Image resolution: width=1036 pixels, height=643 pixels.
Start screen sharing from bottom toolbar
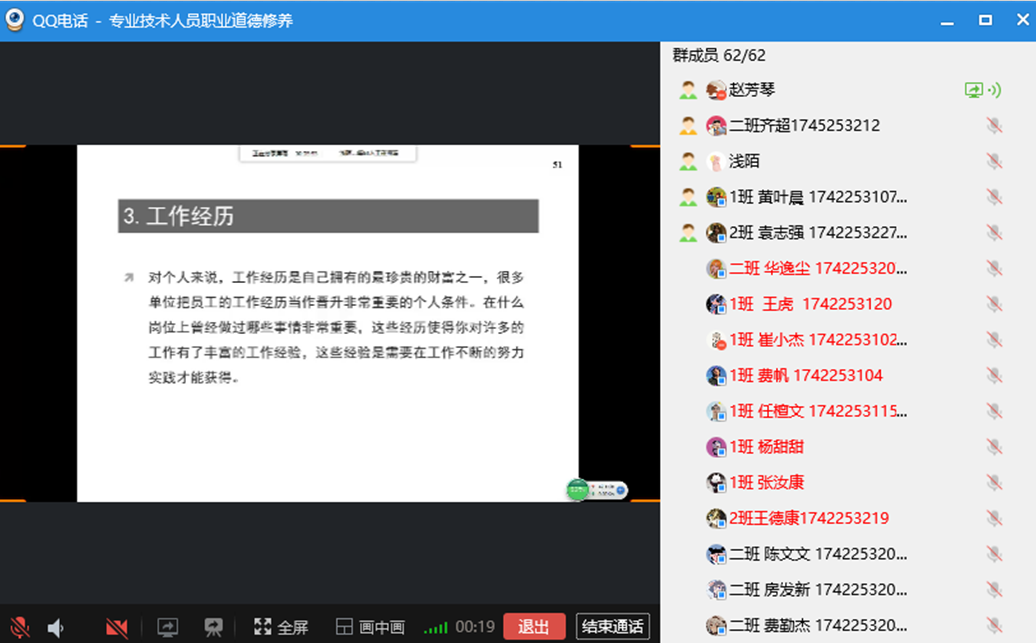167,627
